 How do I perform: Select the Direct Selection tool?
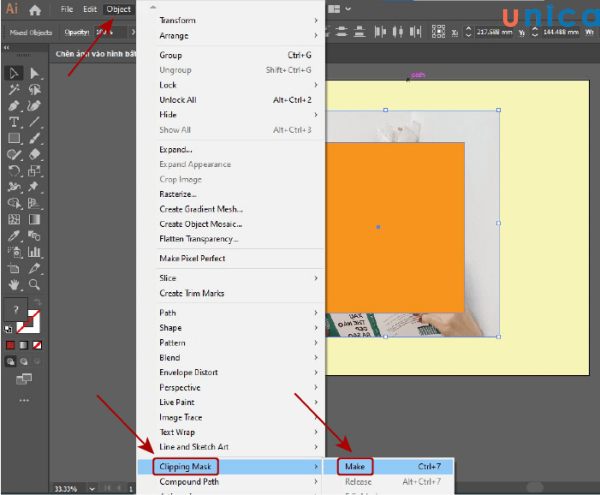35,73
